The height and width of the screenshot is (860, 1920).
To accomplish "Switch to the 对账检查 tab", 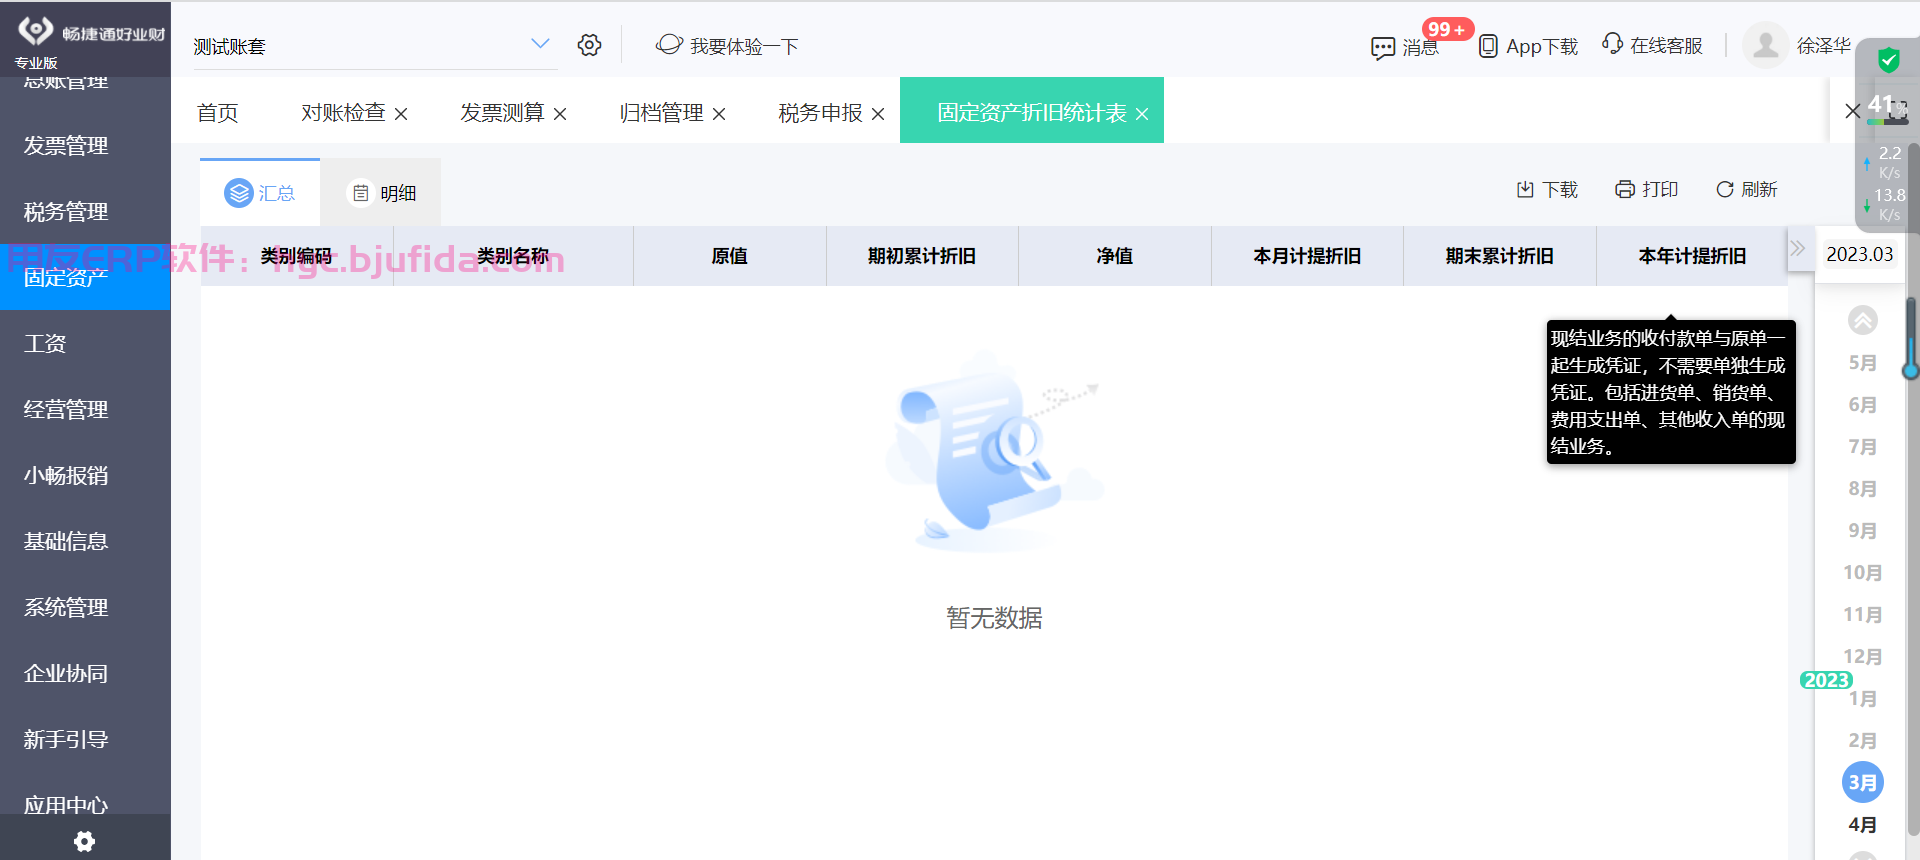I will [343, 112].
